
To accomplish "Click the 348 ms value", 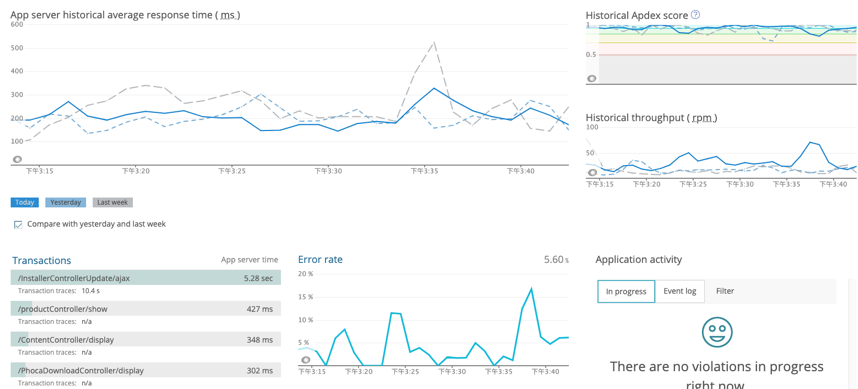I will tap(259, 340).
